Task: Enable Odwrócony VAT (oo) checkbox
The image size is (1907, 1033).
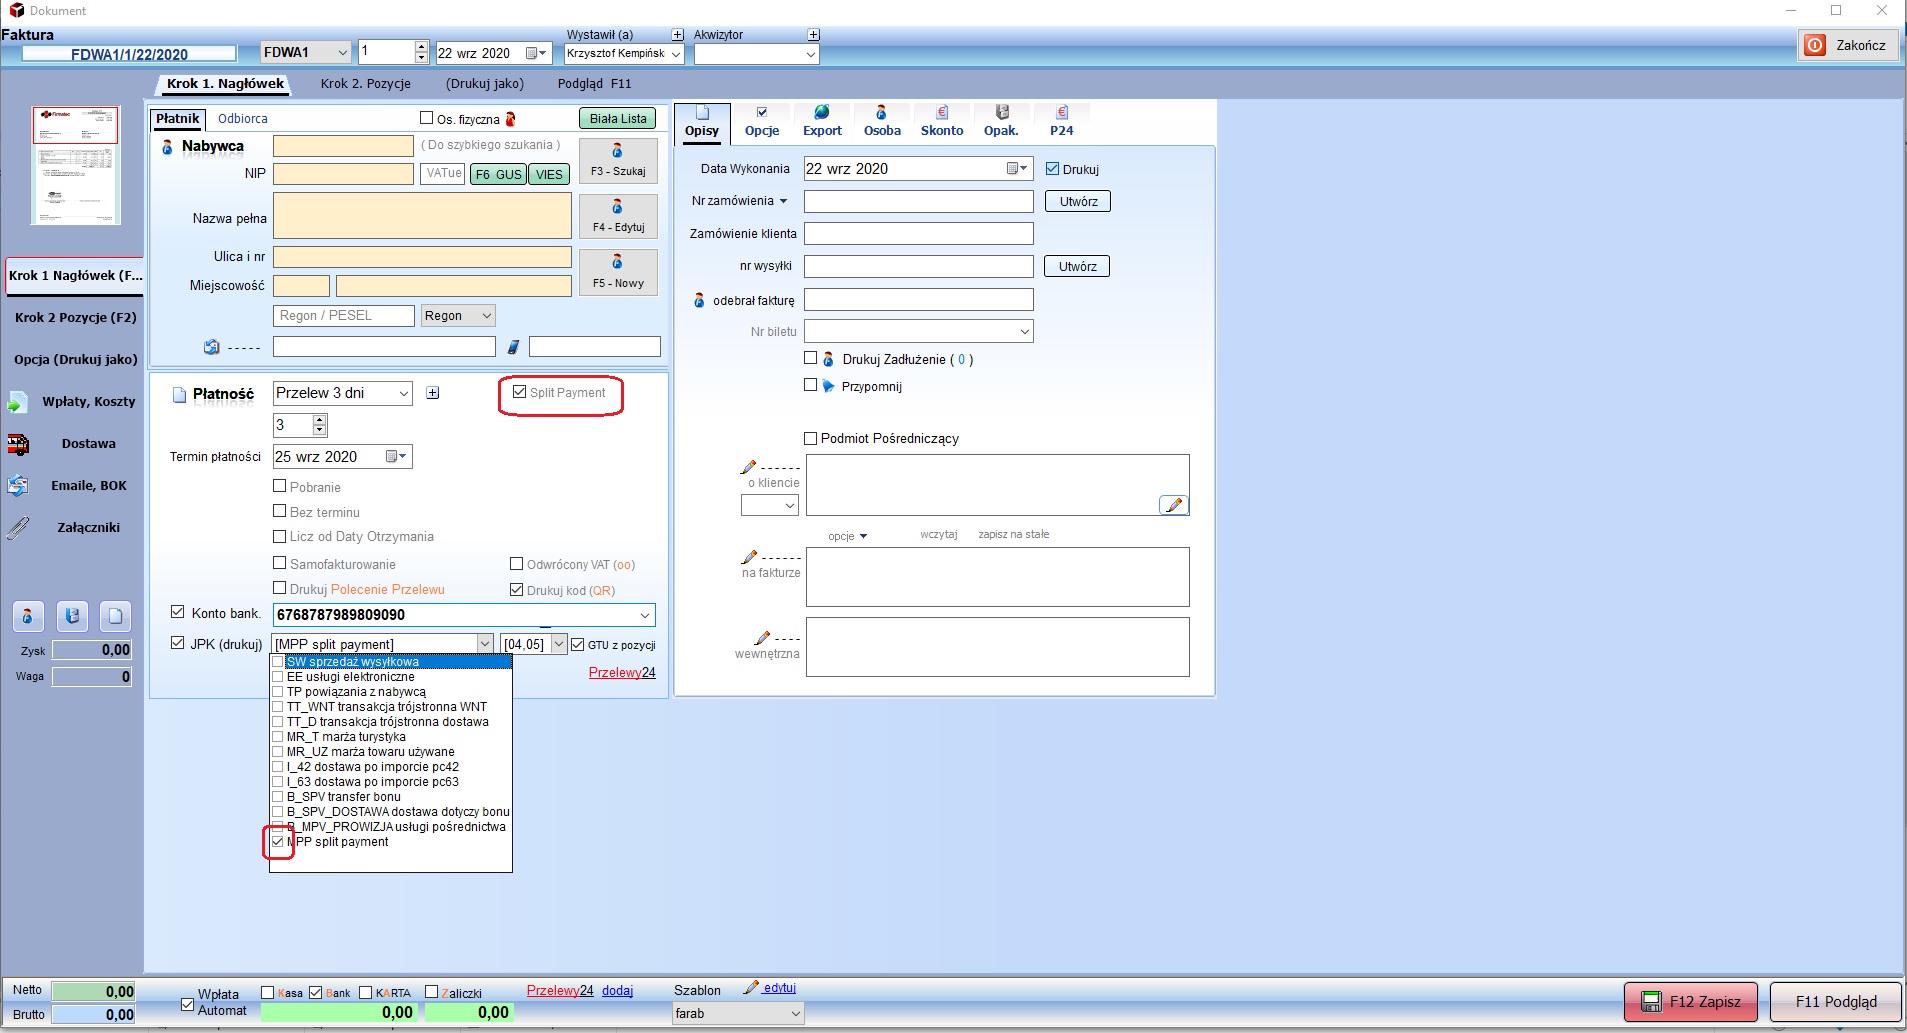Action: [x=517, y=564]
